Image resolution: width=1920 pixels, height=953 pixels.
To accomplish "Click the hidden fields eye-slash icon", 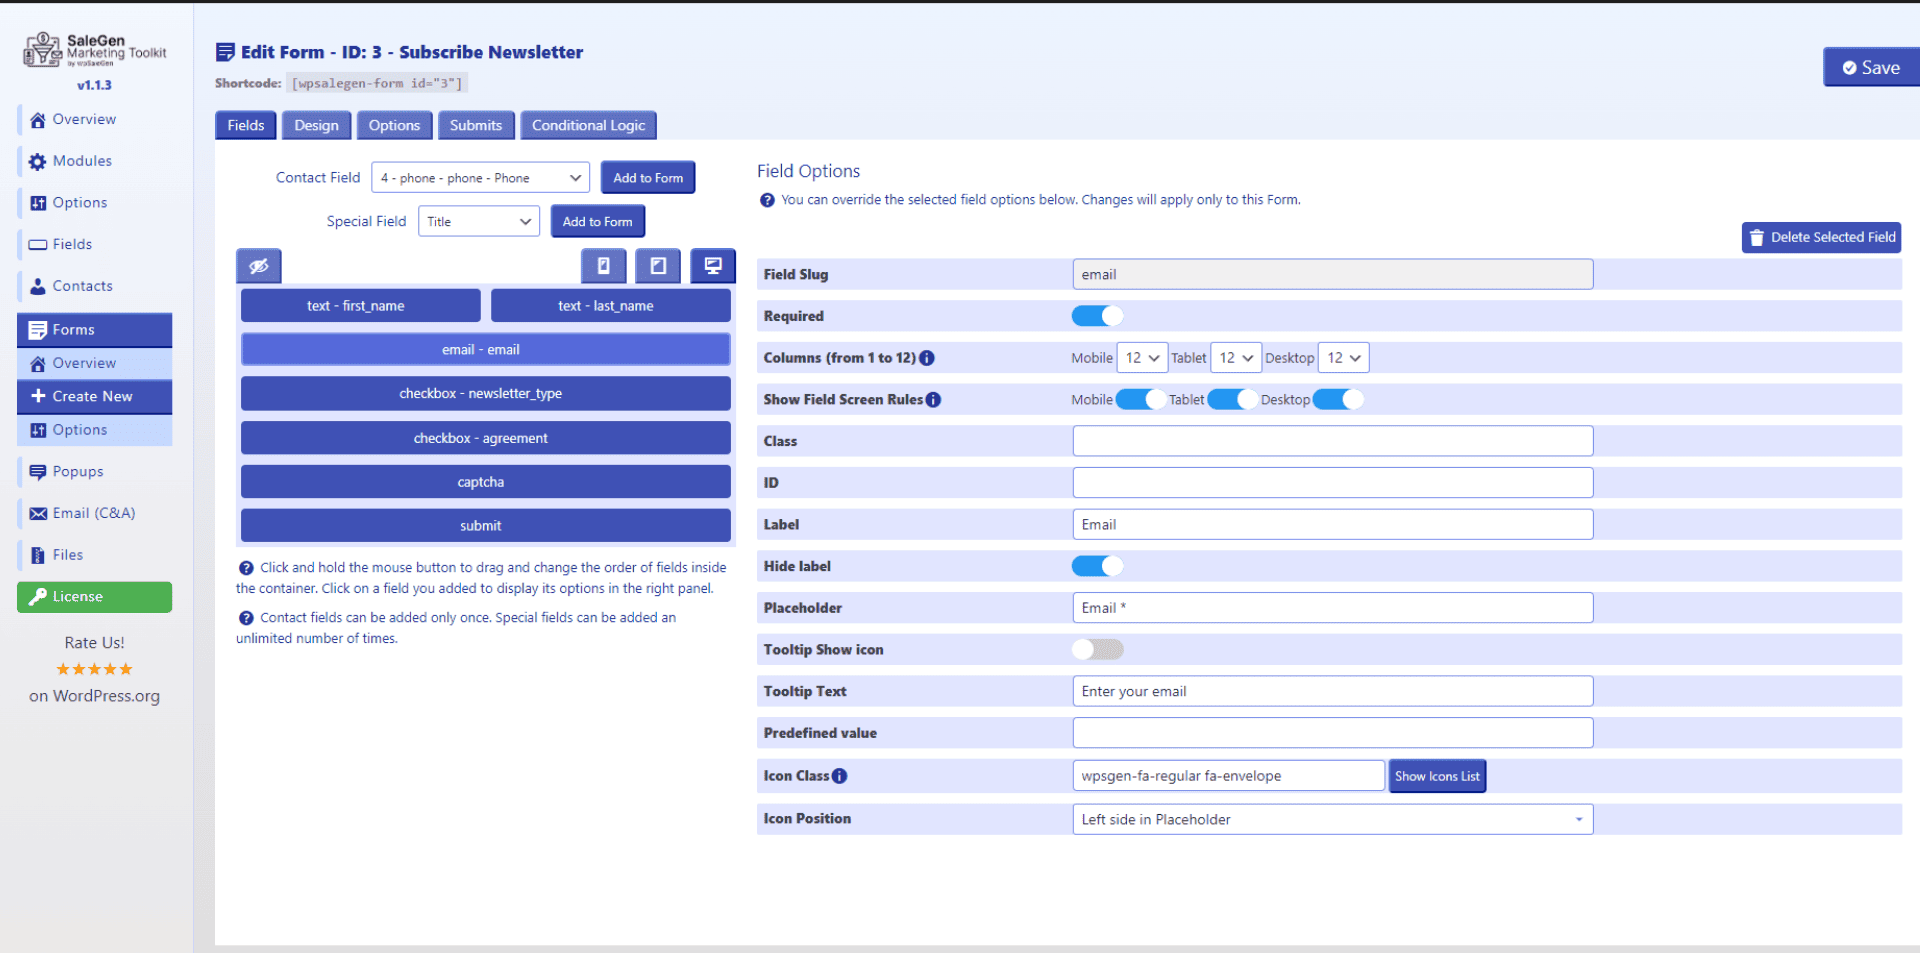I will (x=259, y=266).
